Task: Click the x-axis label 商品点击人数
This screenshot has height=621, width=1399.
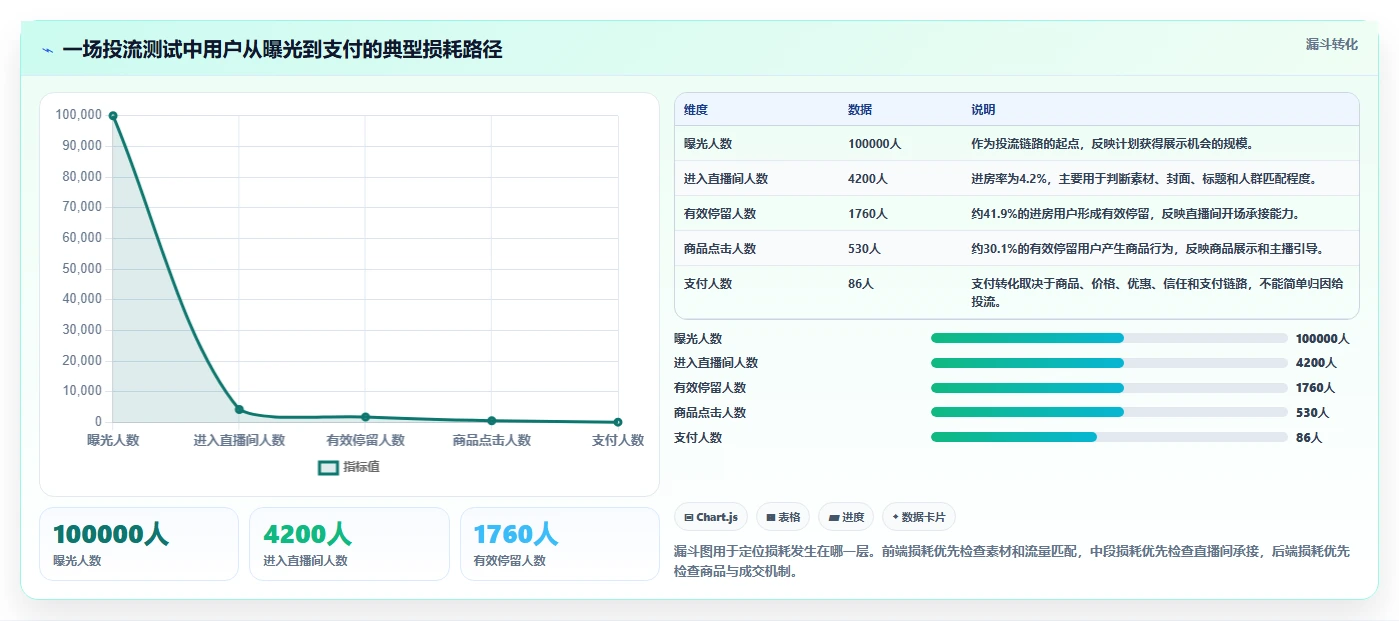Action: [x=491, y=440]
